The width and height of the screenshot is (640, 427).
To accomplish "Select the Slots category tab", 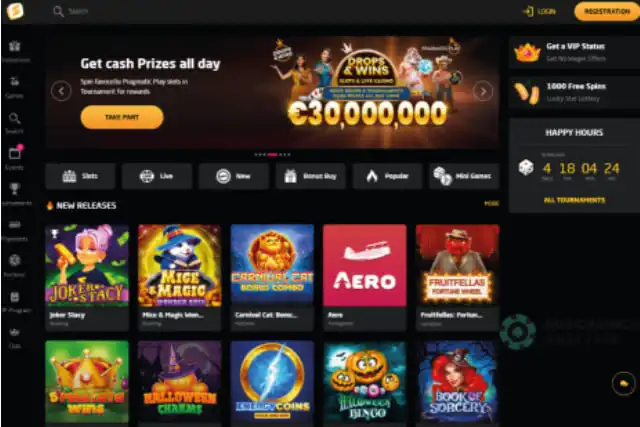I will 80,176.
